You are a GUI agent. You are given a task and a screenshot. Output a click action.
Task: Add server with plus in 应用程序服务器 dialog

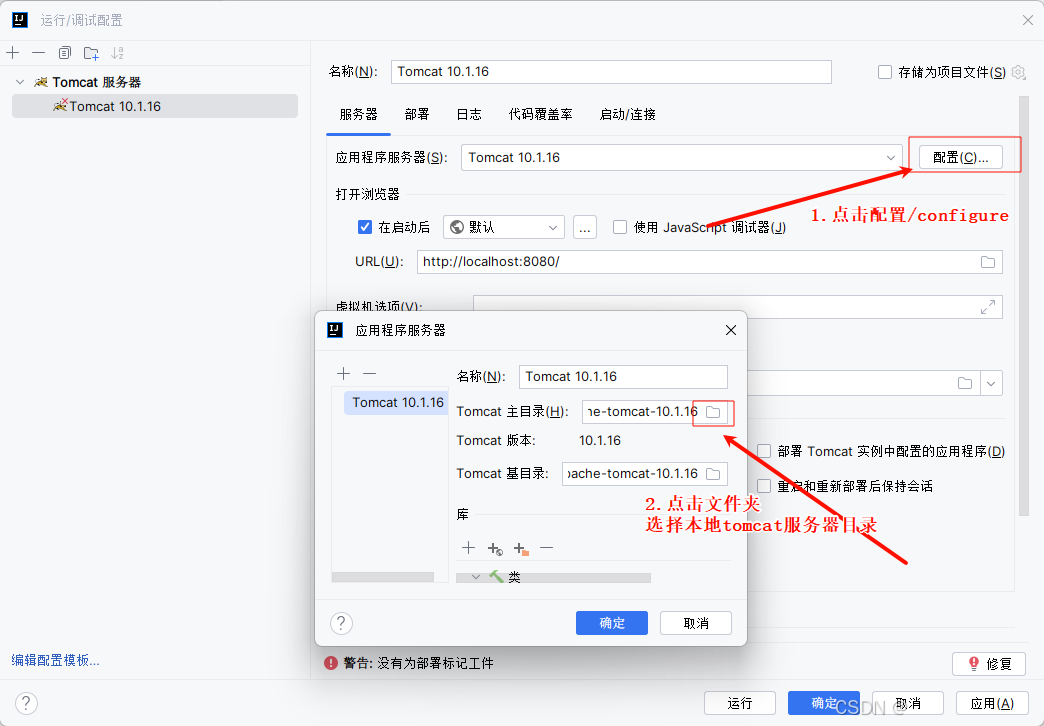point(344,374)
